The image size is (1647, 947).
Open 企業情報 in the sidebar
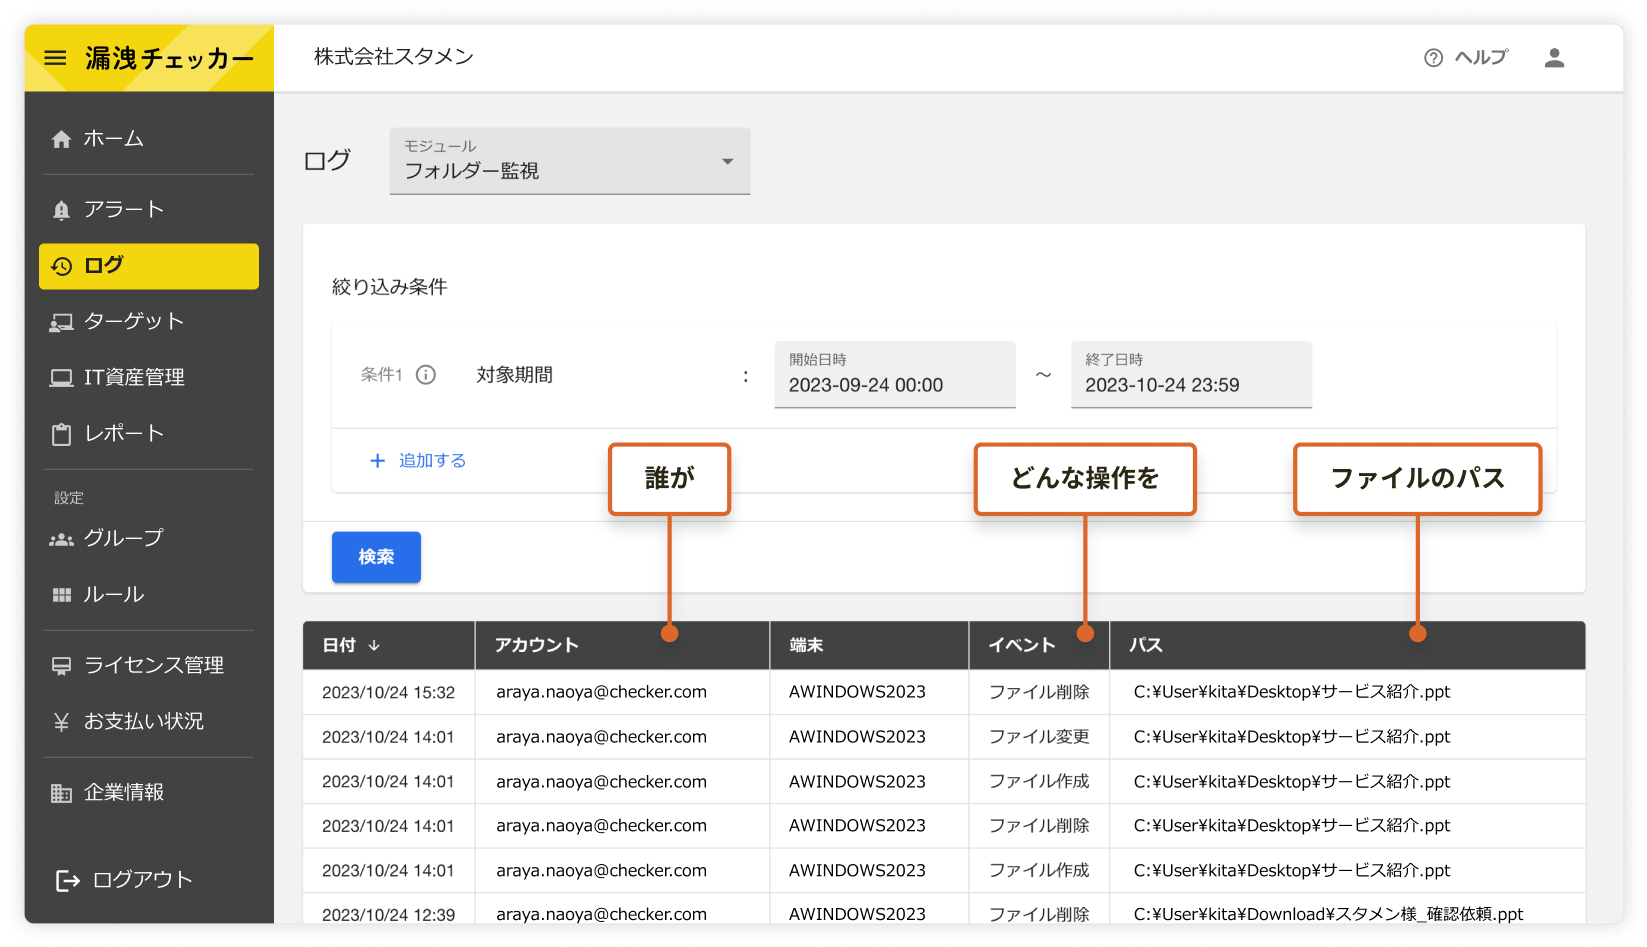[149, 793]
